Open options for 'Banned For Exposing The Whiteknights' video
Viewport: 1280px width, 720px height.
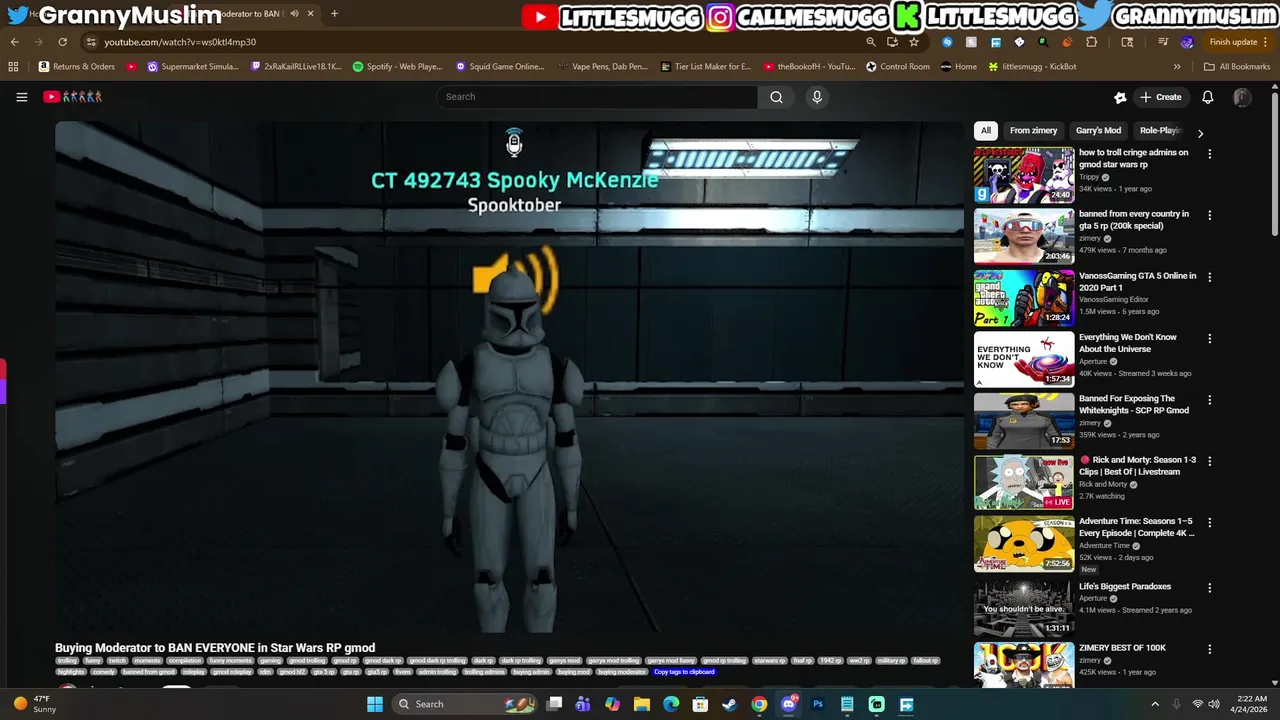[1209, 400]
